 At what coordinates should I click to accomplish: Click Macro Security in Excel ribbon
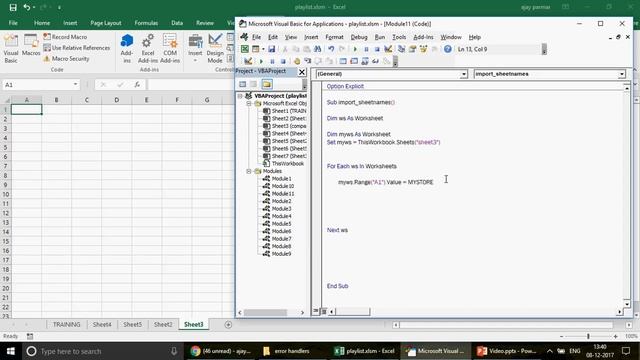click(x=67, y=59)
